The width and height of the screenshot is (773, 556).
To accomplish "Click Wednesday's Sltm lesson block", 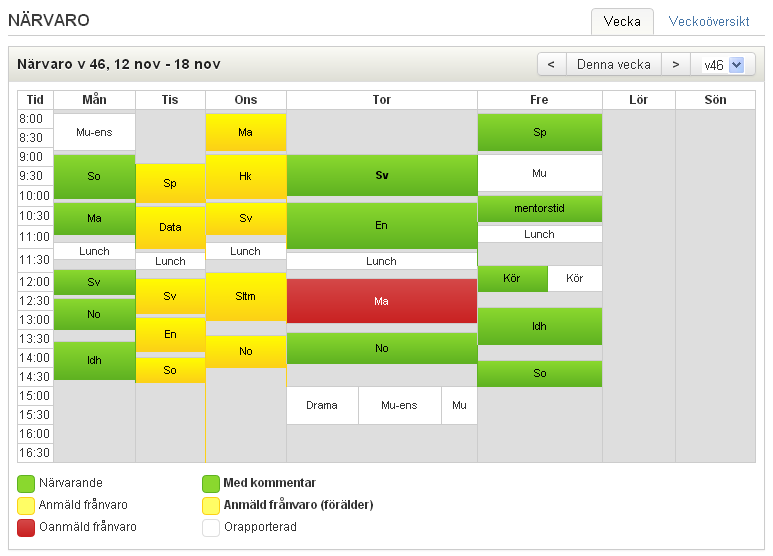I will point(246,296).
